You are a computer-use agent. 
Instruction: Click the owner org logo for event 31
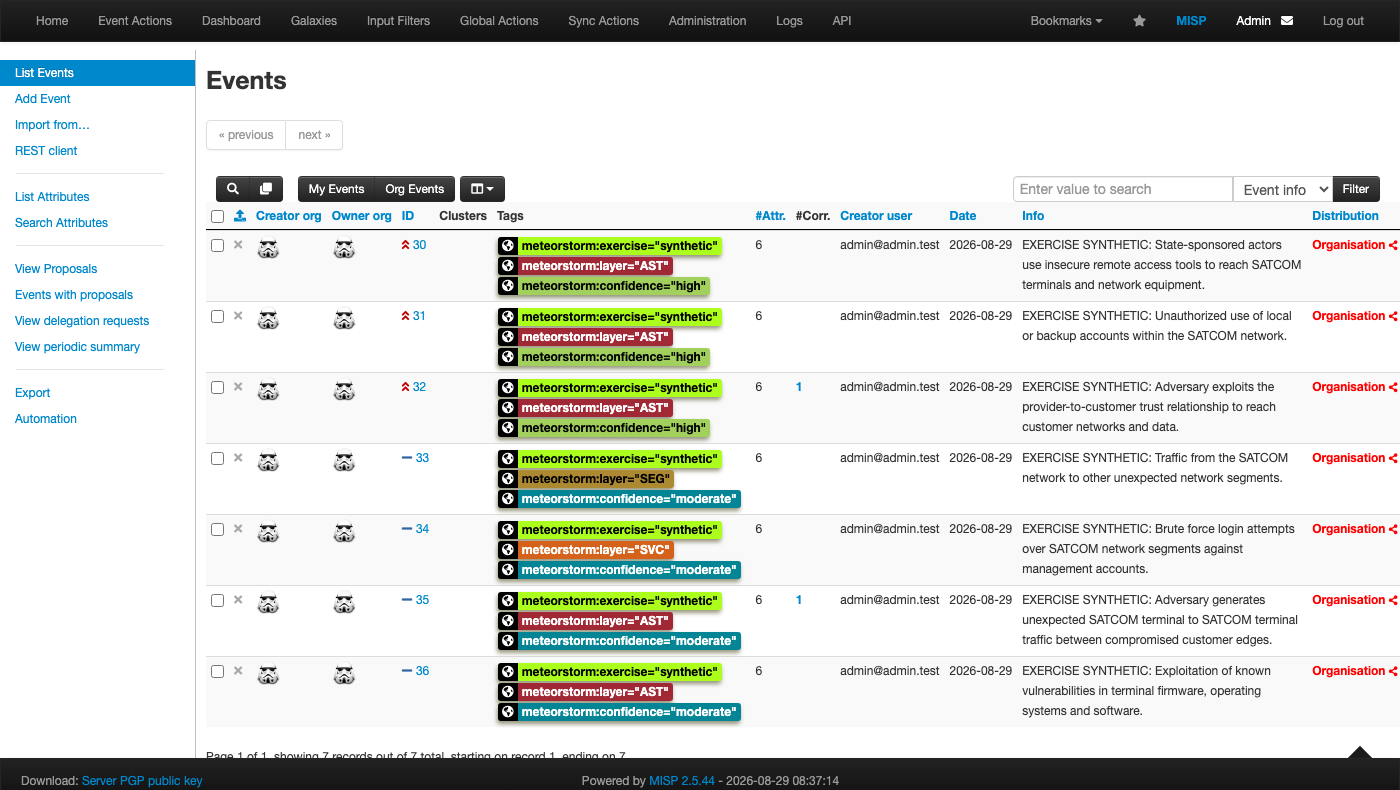[344, 320]
